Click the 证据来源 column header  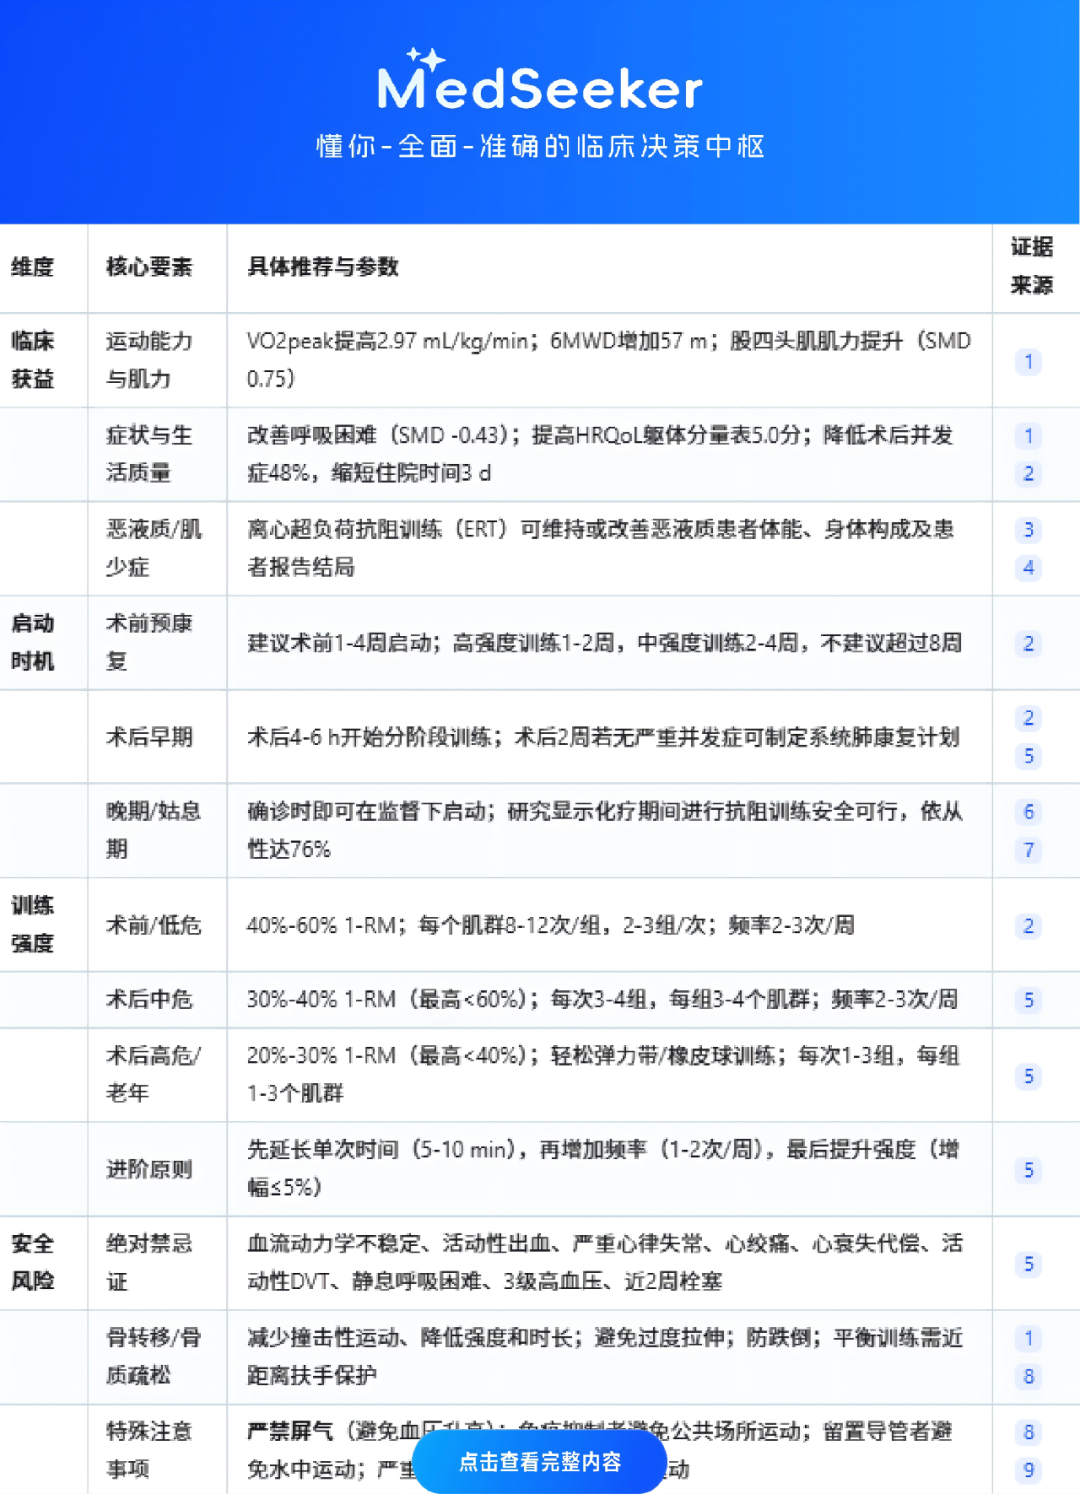pyautogui.click(x=1032, y=266)
